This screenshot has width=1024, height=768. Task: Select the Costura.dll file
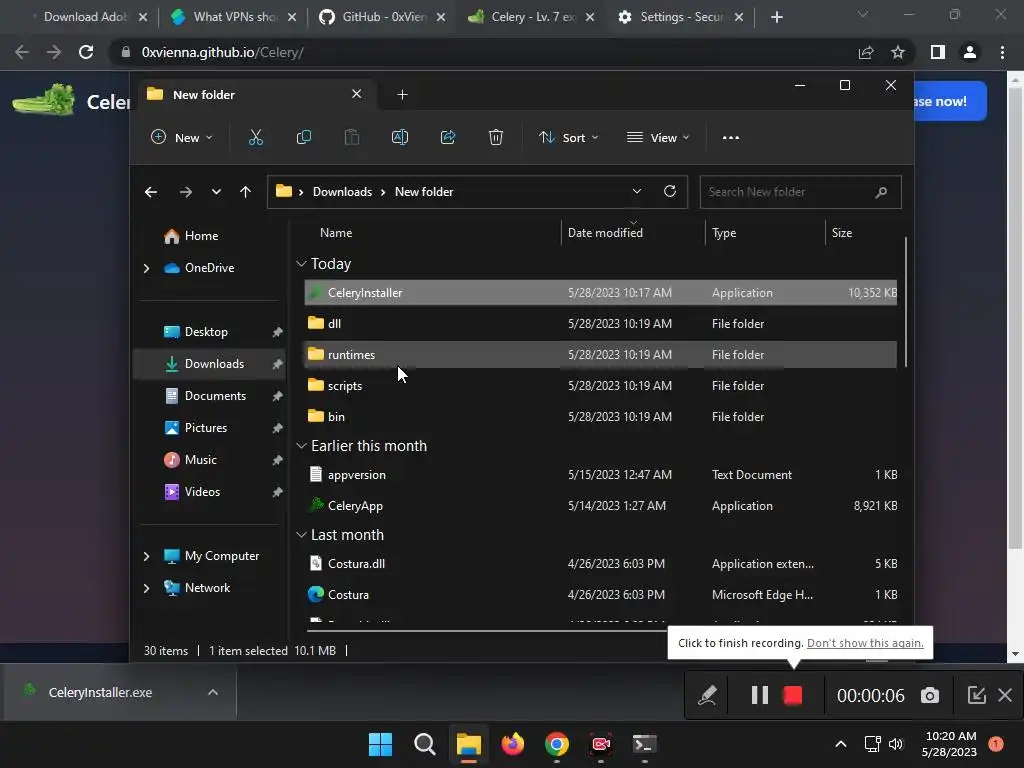pos(601,564)
